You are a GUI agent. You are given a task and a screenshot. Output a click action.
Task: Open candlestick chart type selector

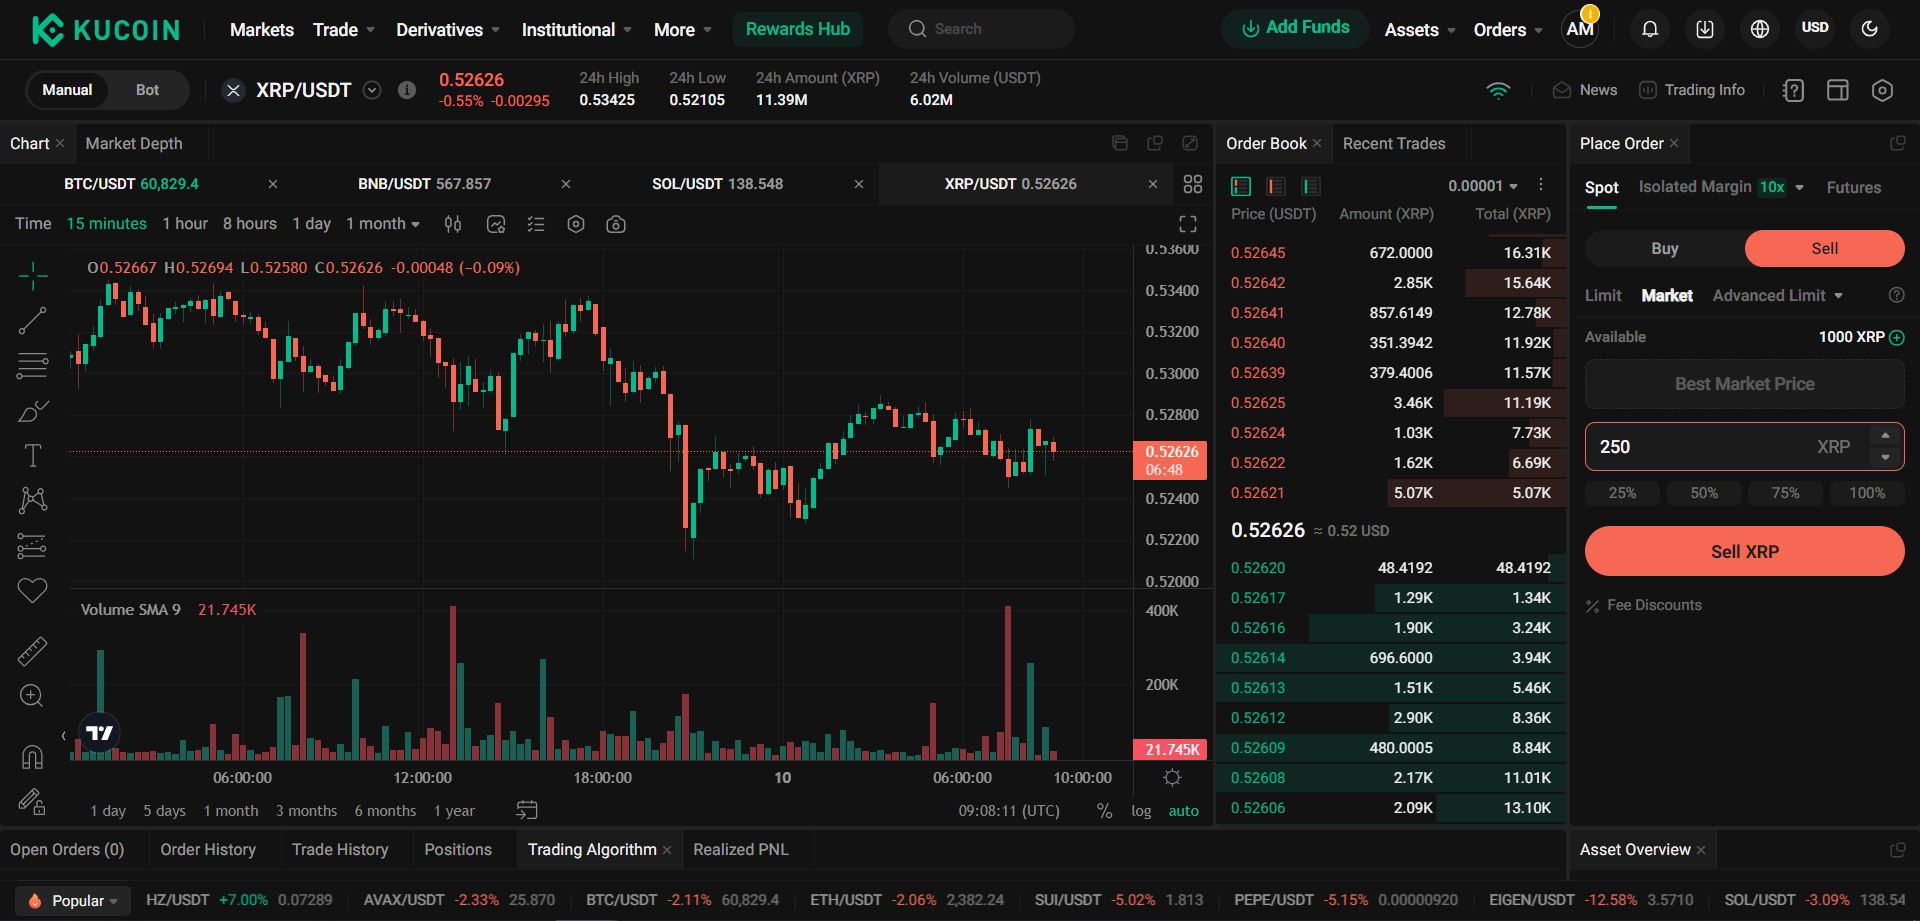[x=453, y=224]
